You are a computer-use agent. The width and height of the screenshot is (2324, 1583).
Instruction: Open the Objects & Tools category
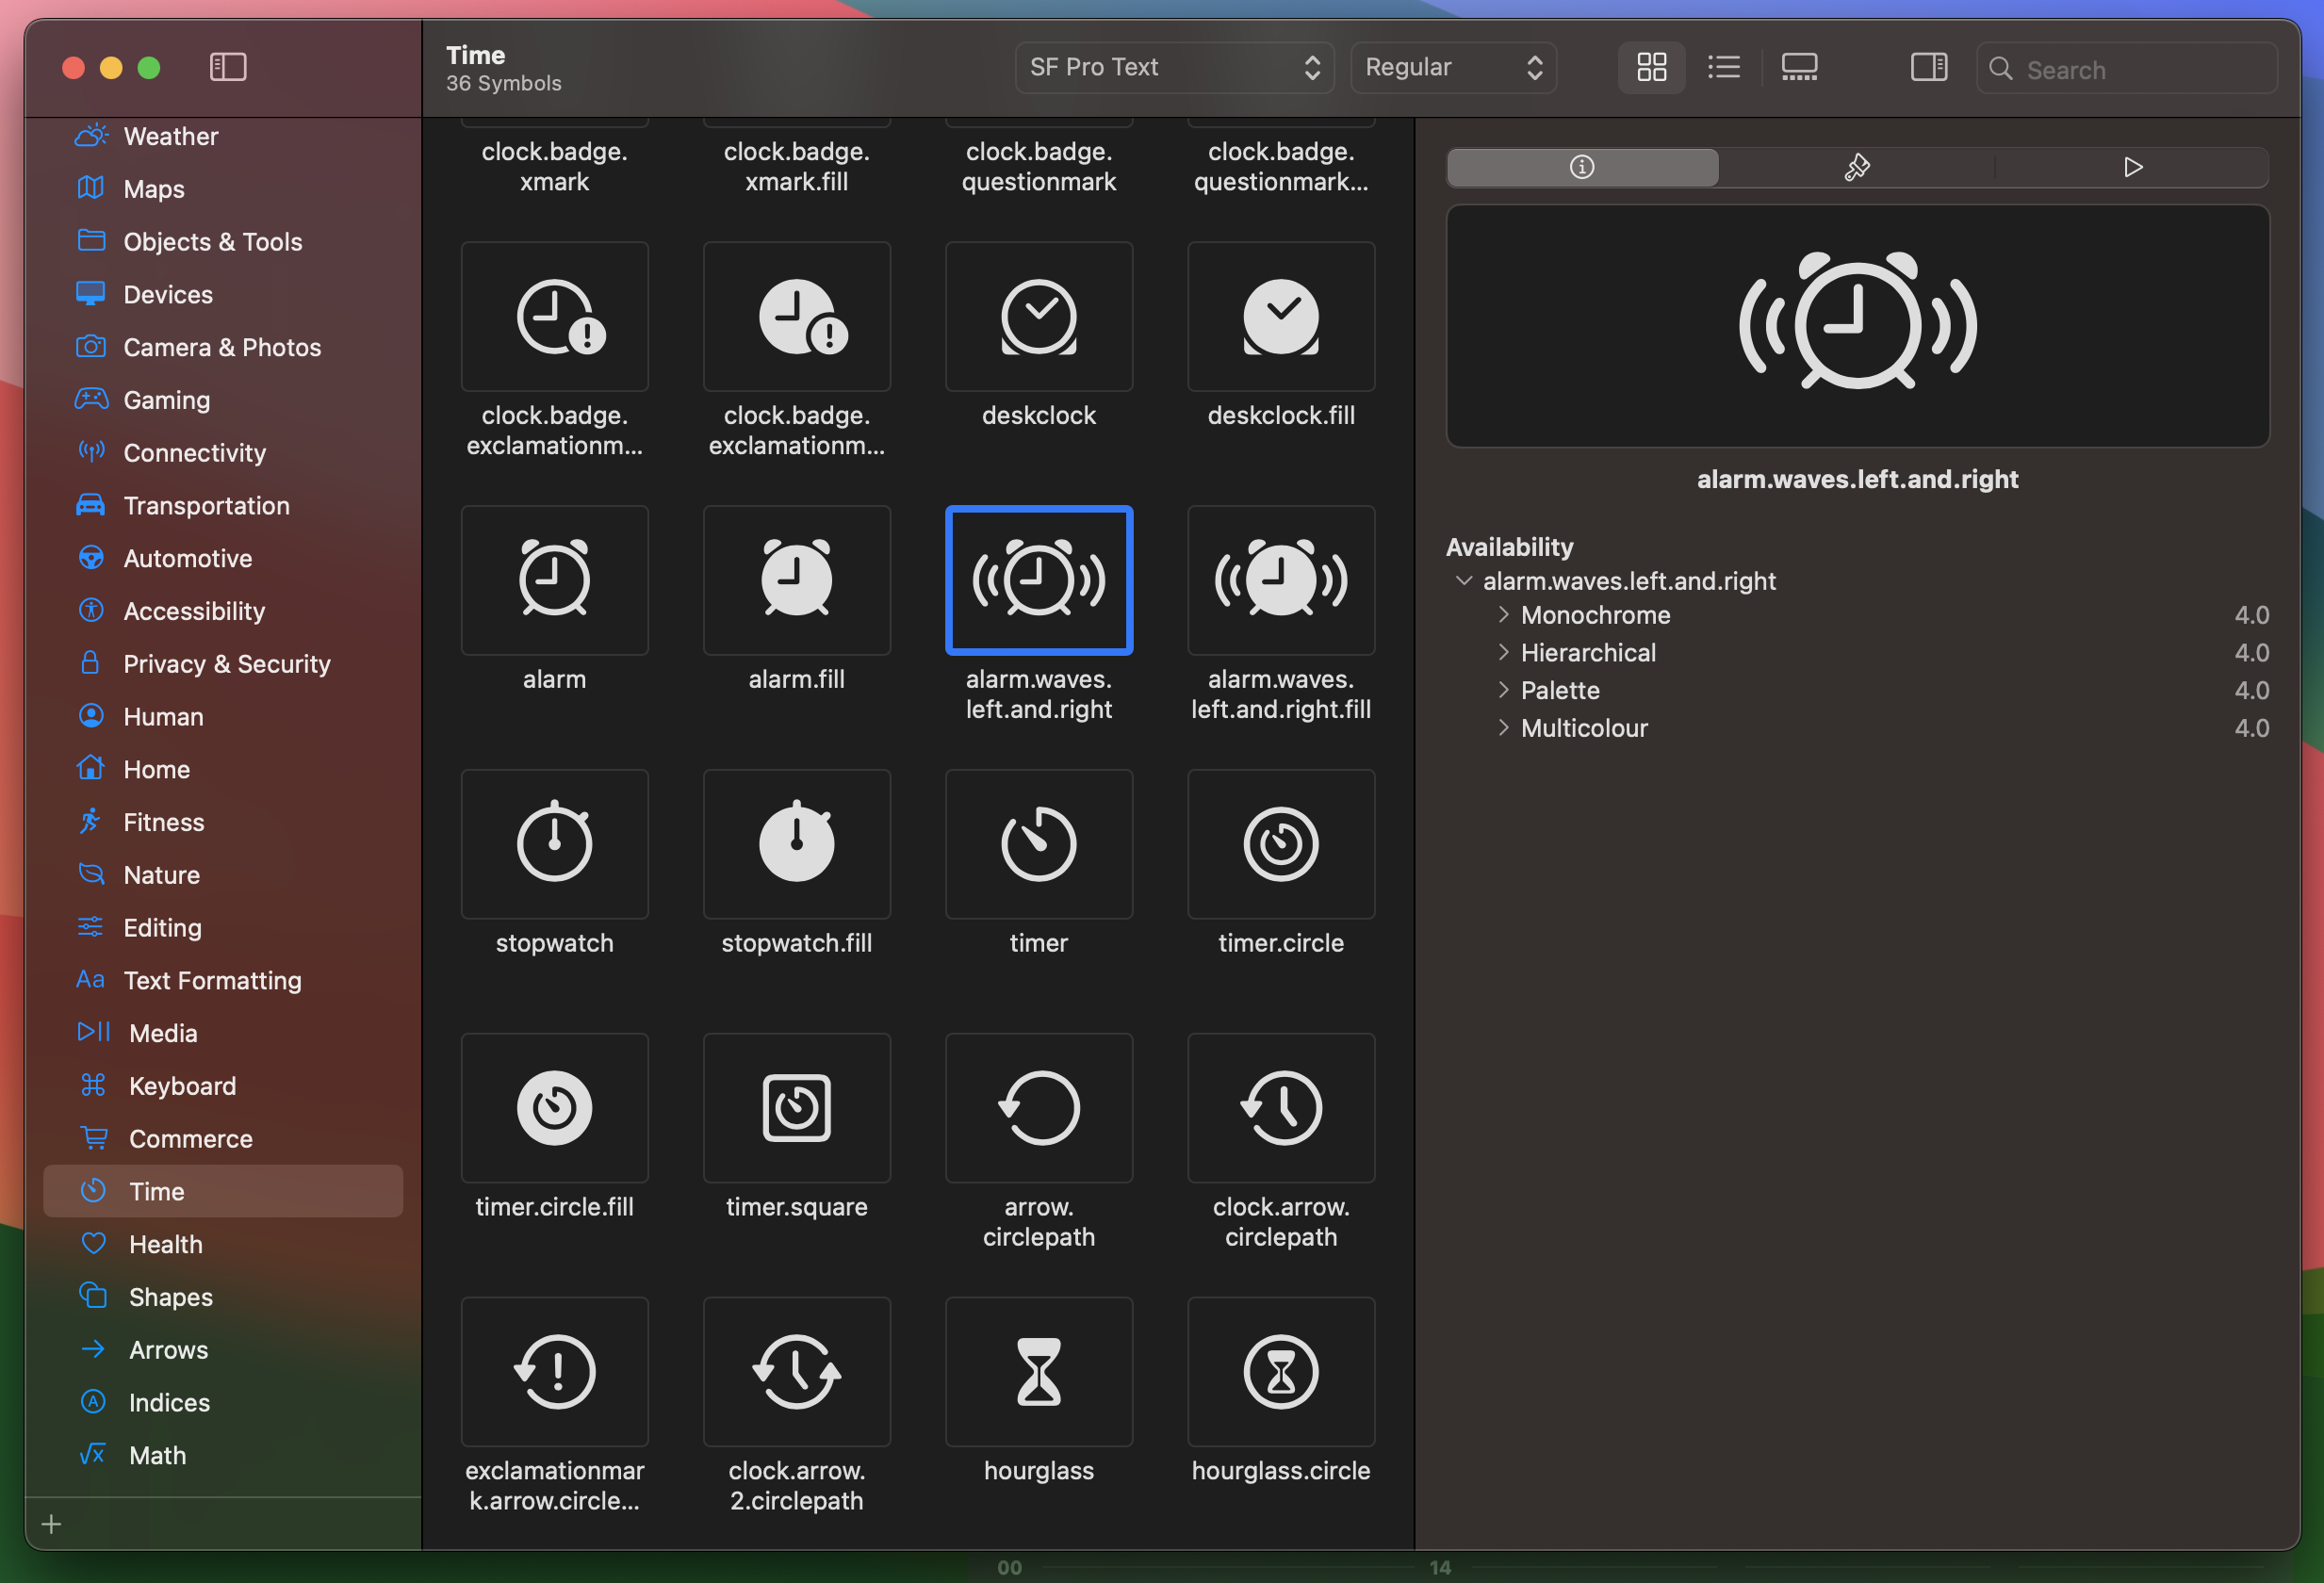point(223,242)
